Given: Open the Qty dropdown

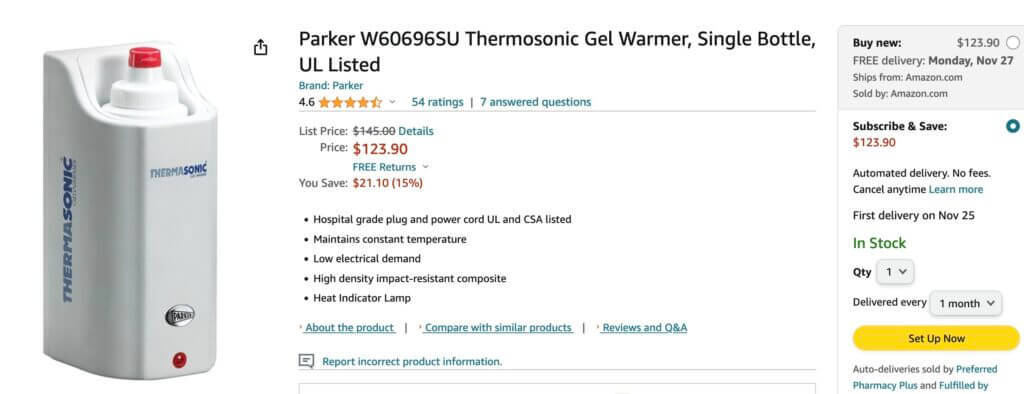Looking at the screenshot, I should pos(895,272).
